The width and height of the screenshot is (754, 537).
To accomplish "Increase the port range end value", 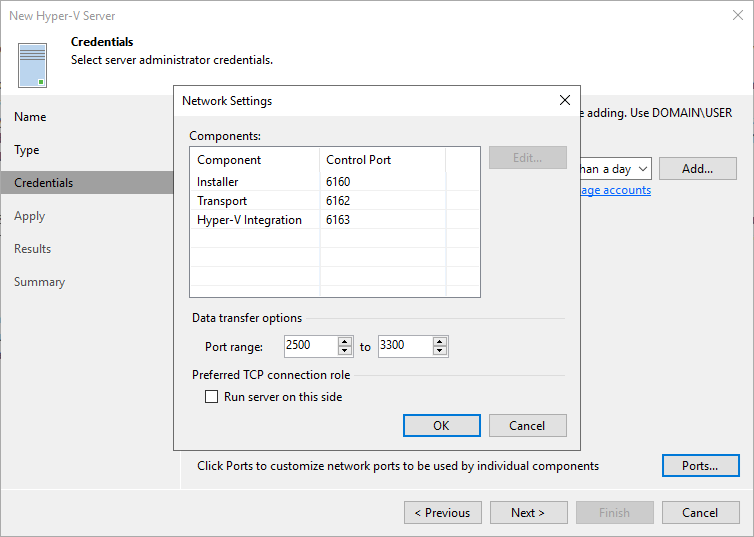I will (x=440, y=342).
